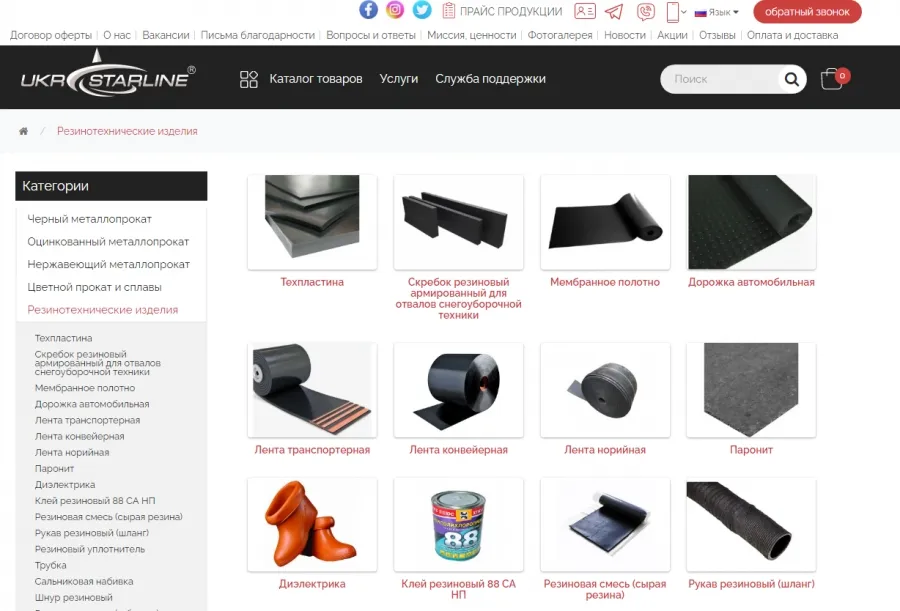
Task: Expand the mobile phone numbers dropdown
Action: pyautogui.click(x=676, y=11)
